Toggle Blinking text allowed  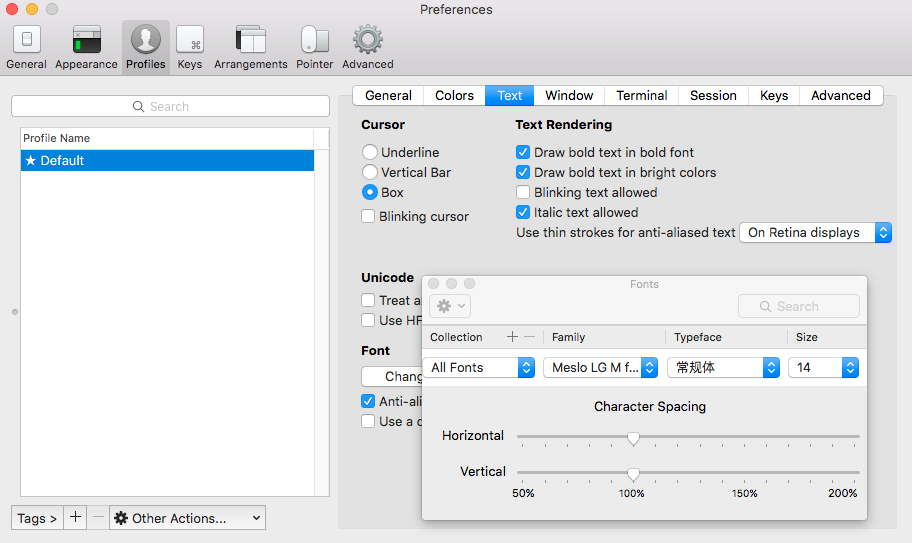523,192
